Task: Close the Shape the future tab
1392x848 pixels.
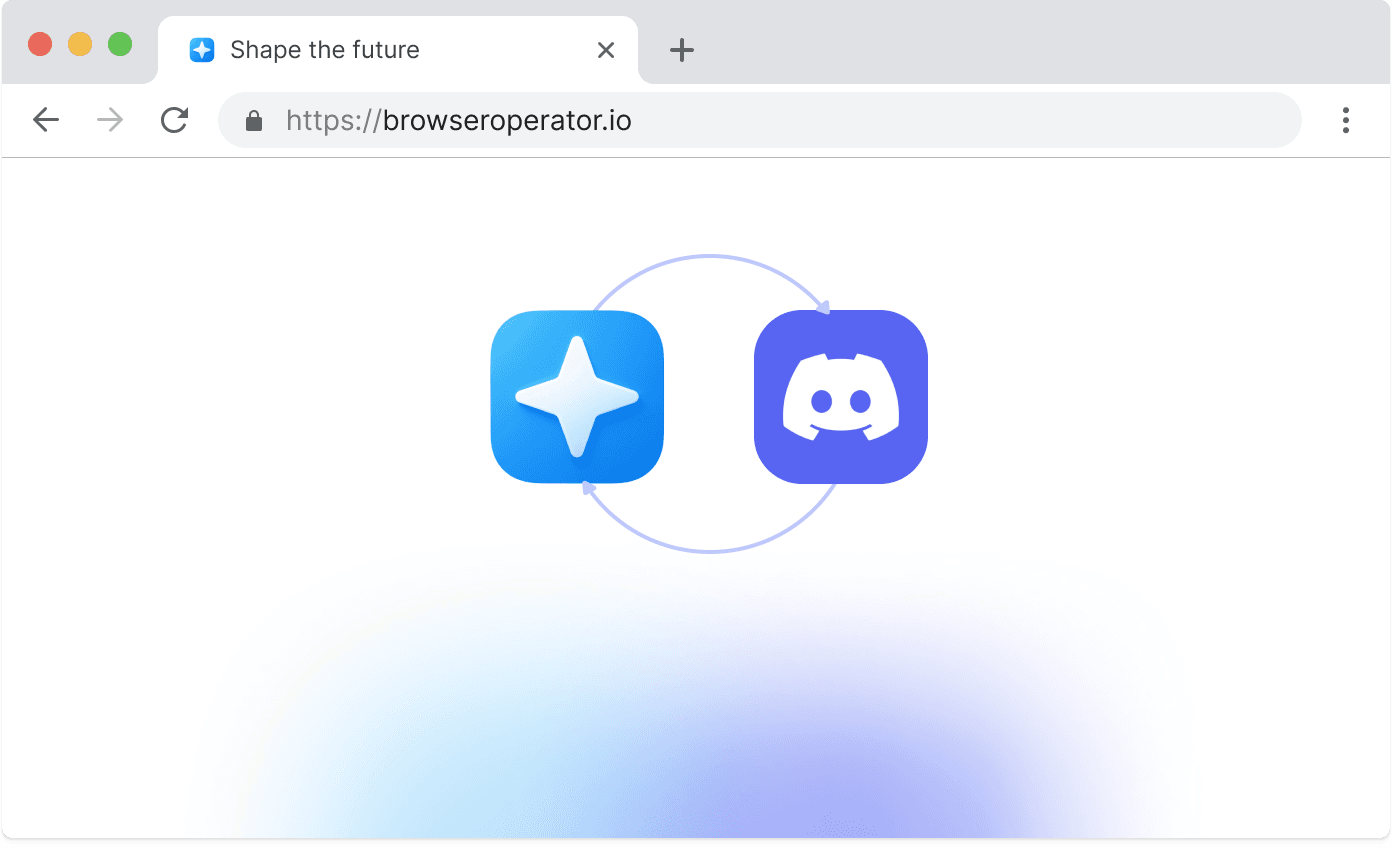Action: point(606,50)
